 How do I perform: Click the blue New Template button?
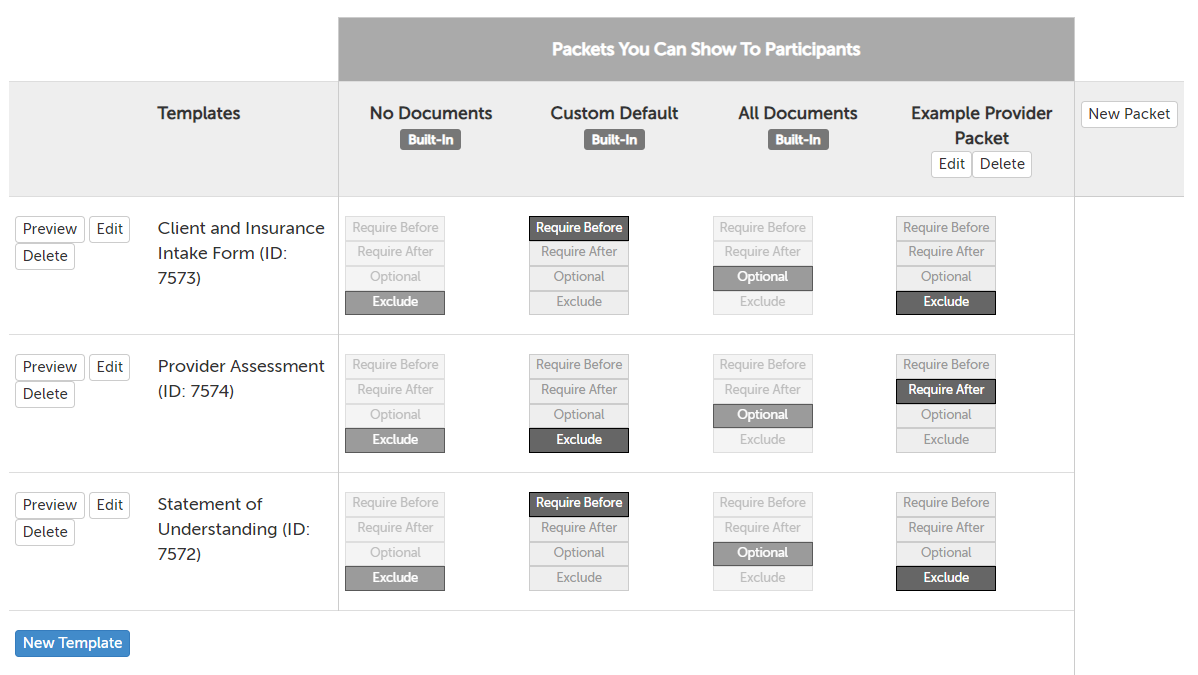coord(72,643)
